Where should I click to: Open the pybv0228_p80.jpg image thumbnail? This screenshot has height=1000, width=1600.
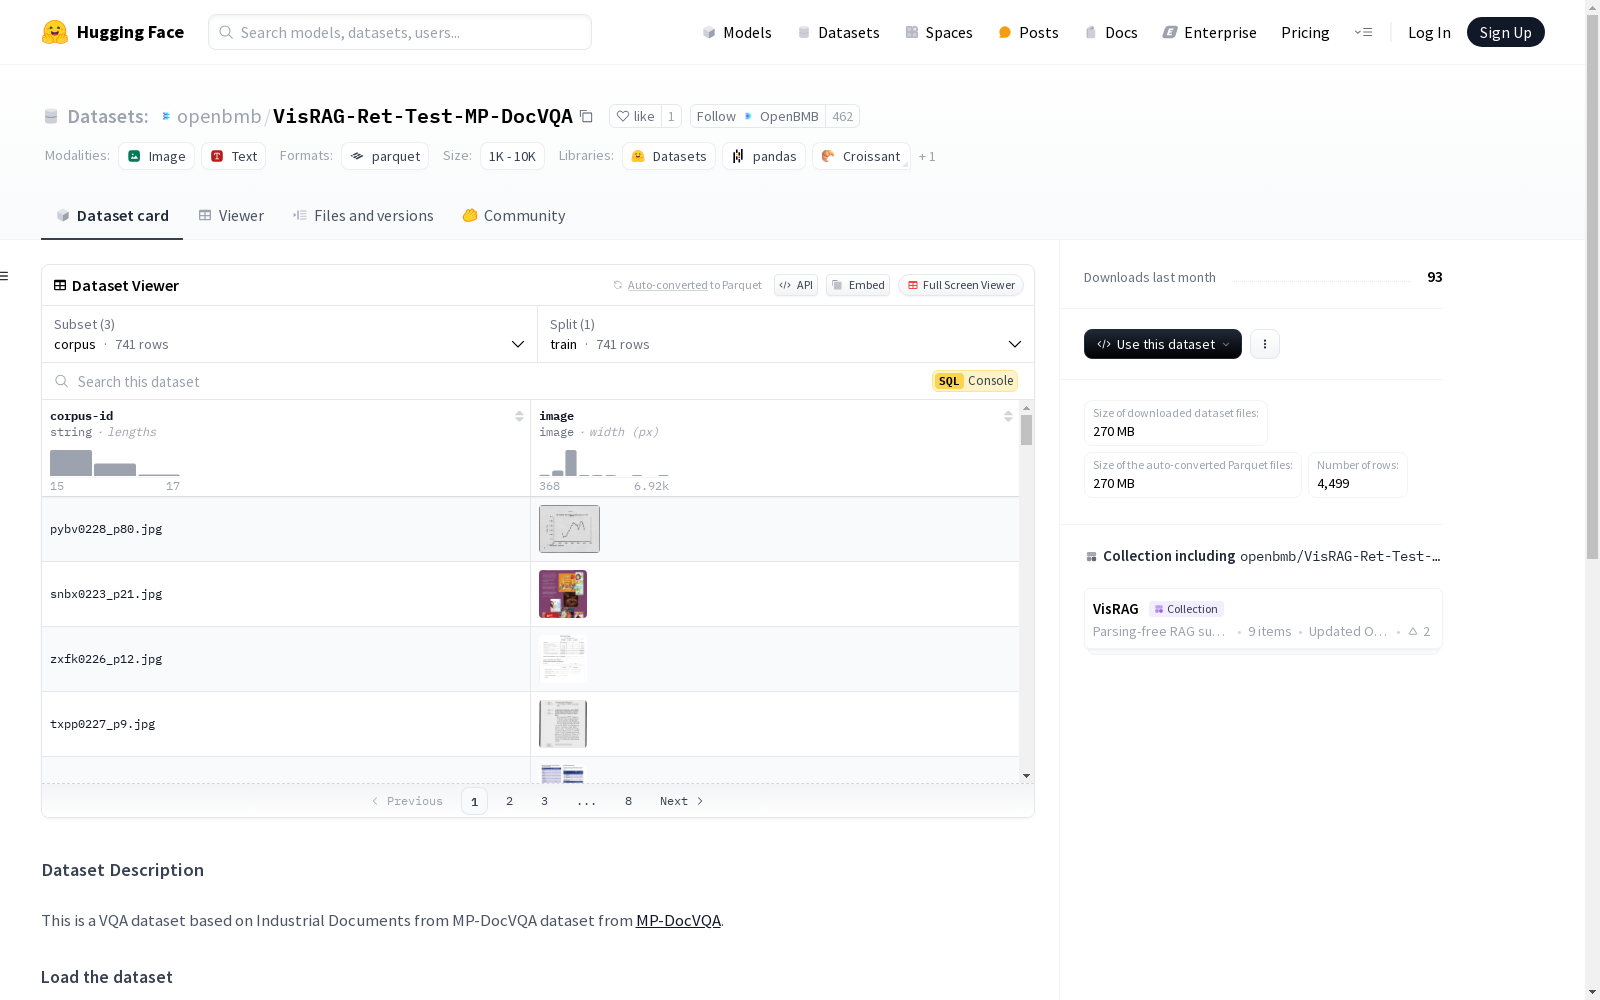click(x=569, y=529)
